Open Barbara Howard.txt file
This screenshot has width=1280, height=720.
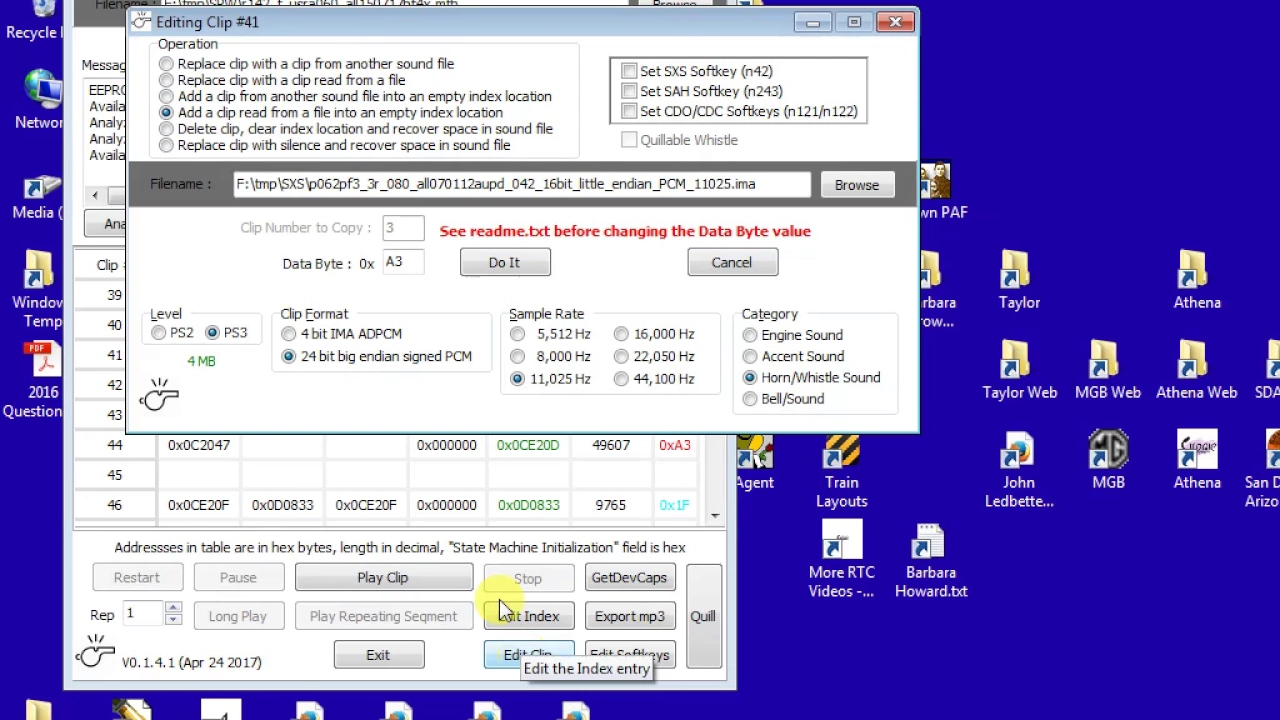tap(930, 562)
